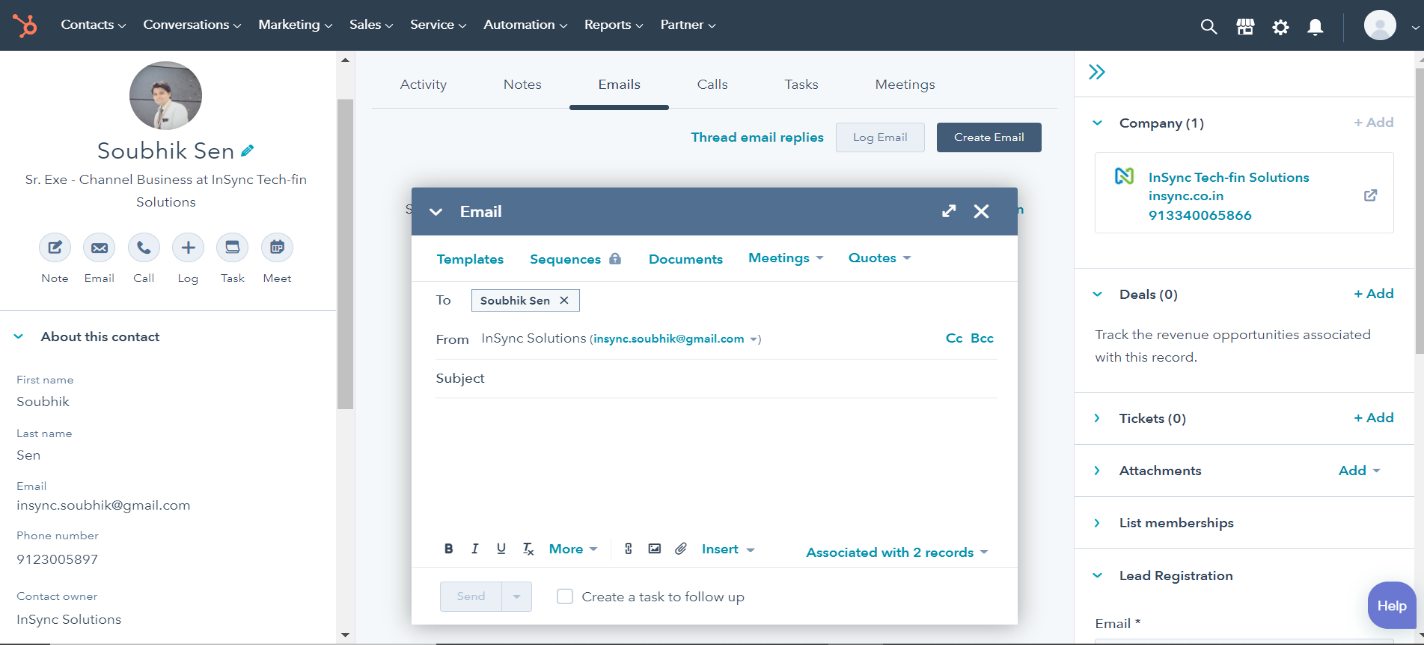The image size is (1424, 645).
Task: Collapse the Deals section
Action: pyautogui.click(x=1097, y=295)
